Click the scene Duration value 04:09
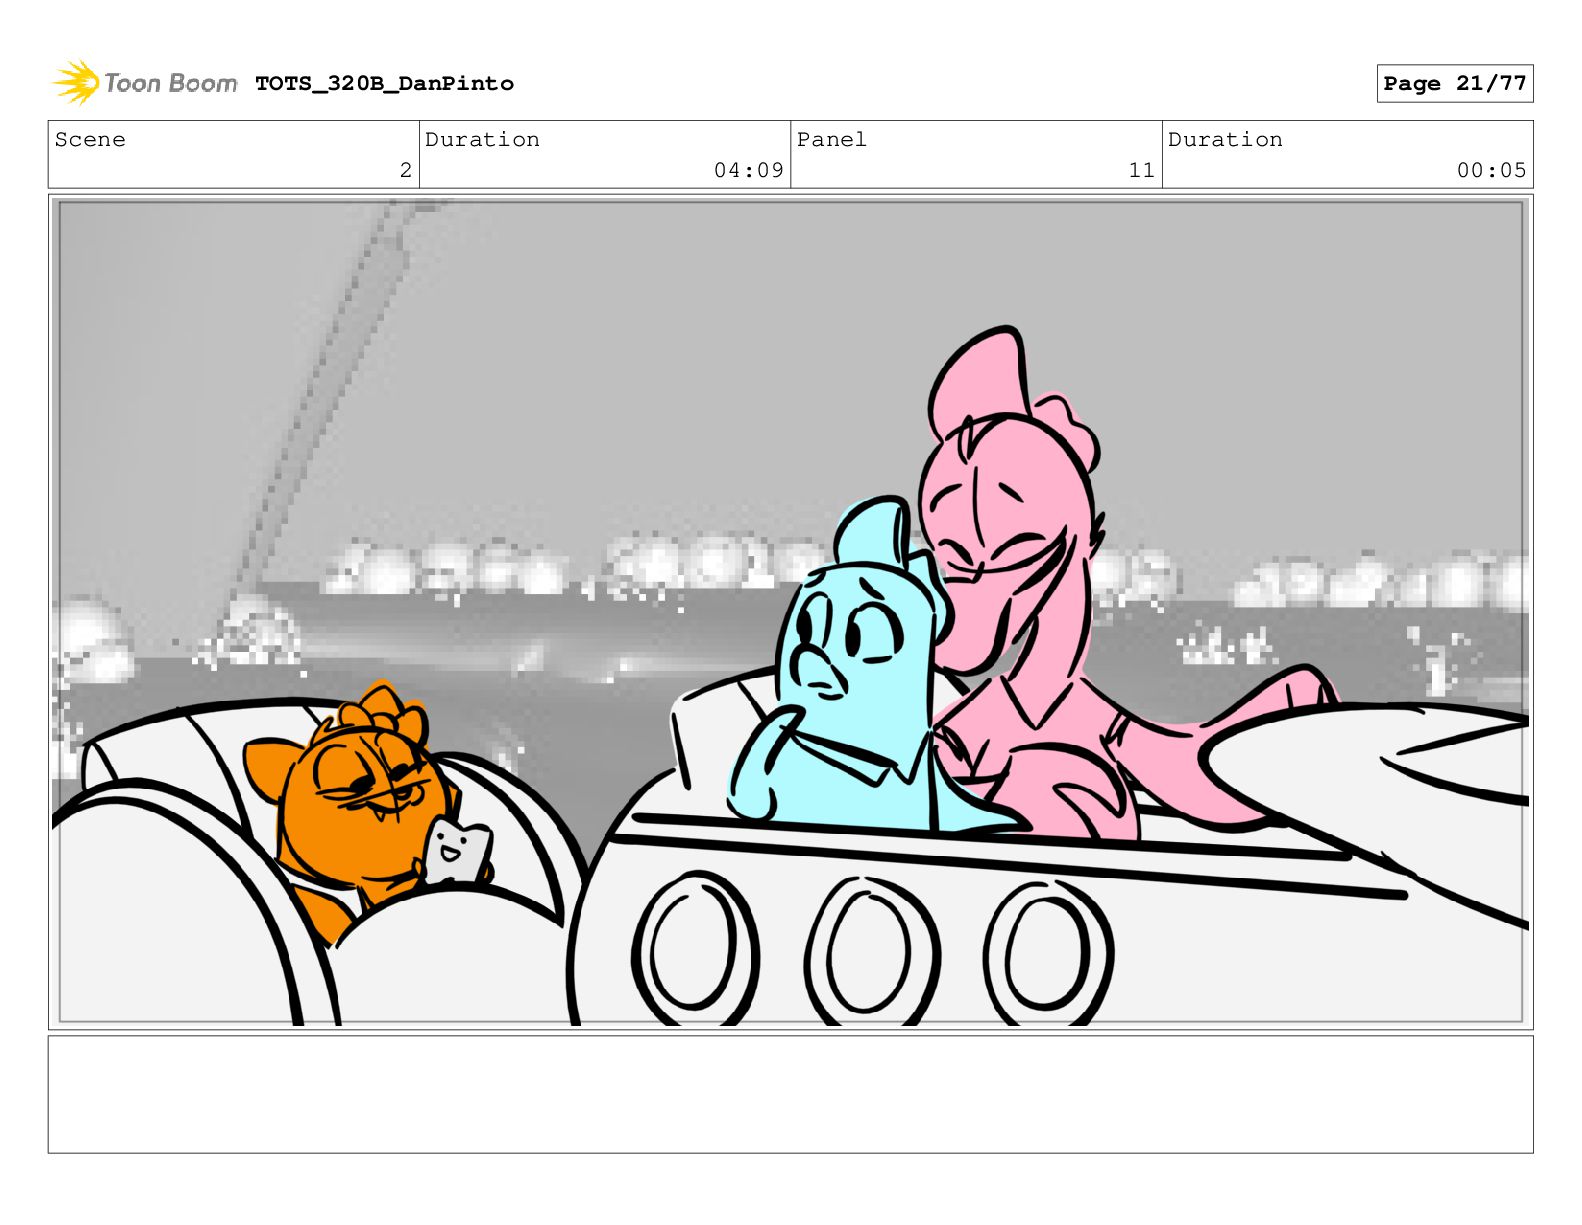The image size is (1582, 1225). (x=749, y=170)
